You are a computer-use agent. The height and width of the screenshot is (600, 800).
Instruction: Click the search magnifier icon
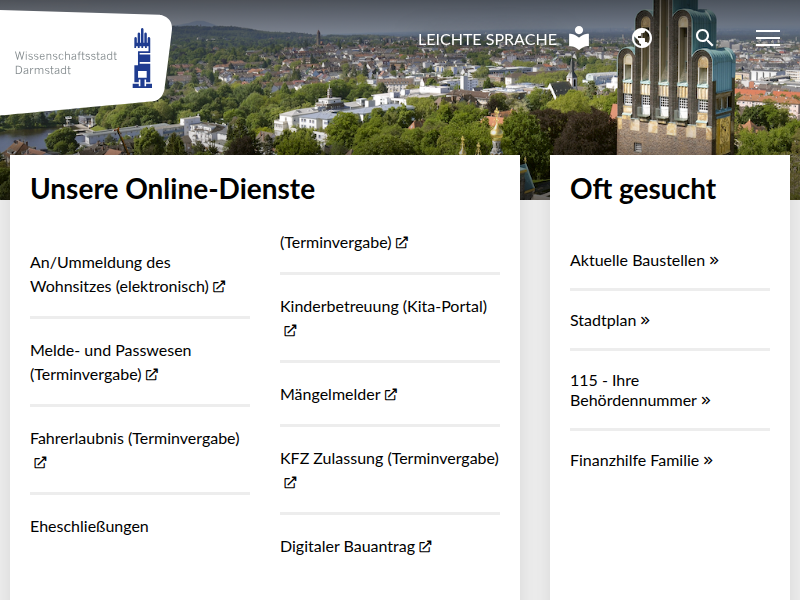pyautogui.click(x=704, y=38)
